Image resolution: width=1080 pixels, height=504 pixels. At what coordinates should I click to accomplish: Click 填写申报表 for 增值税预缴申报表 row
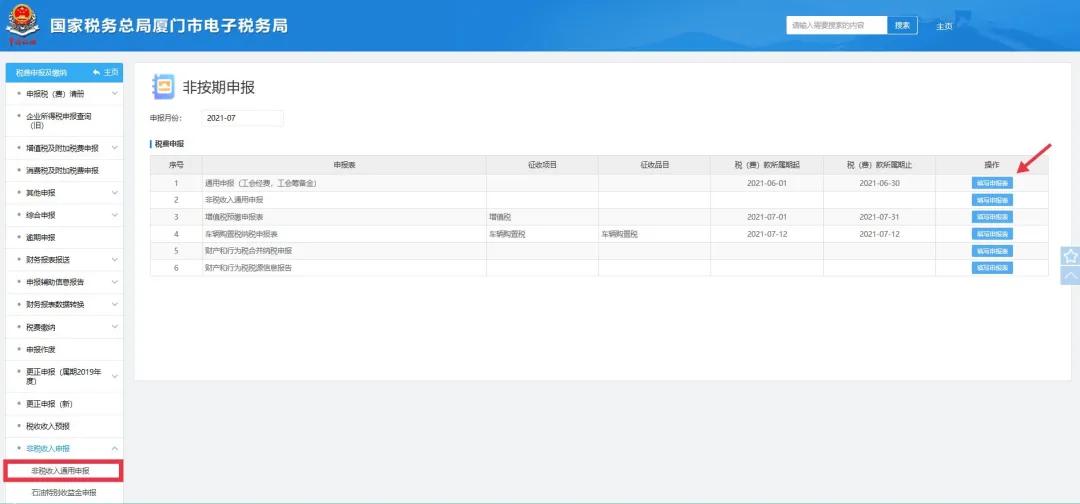click(x=992, y=217)
